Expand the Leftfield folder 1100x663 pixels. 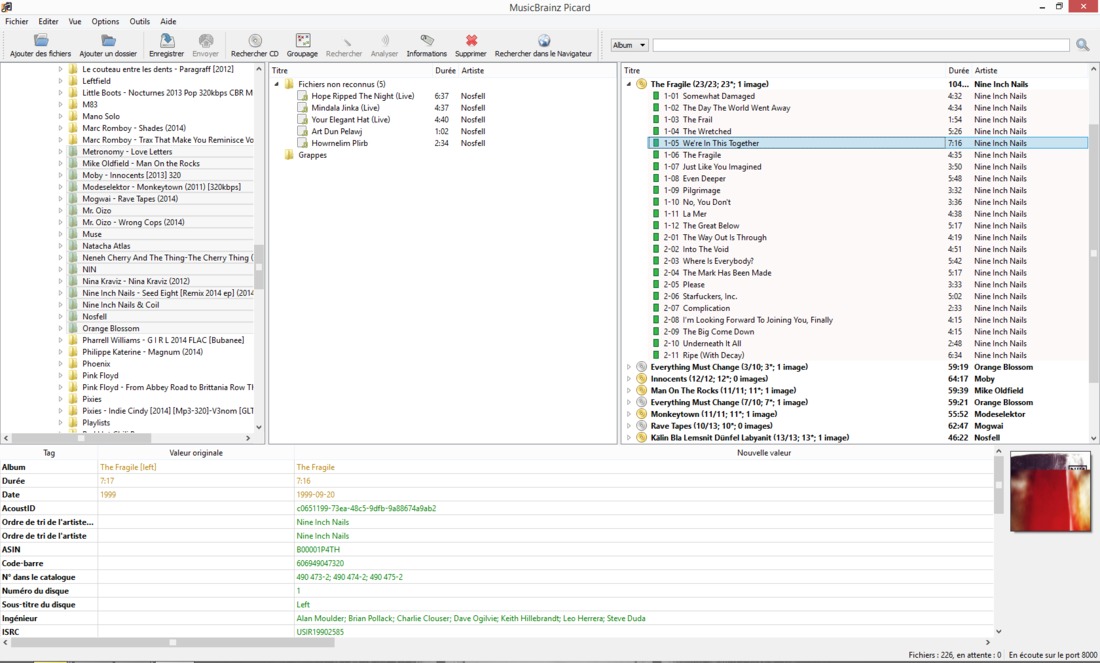click(x=60, y=81)
